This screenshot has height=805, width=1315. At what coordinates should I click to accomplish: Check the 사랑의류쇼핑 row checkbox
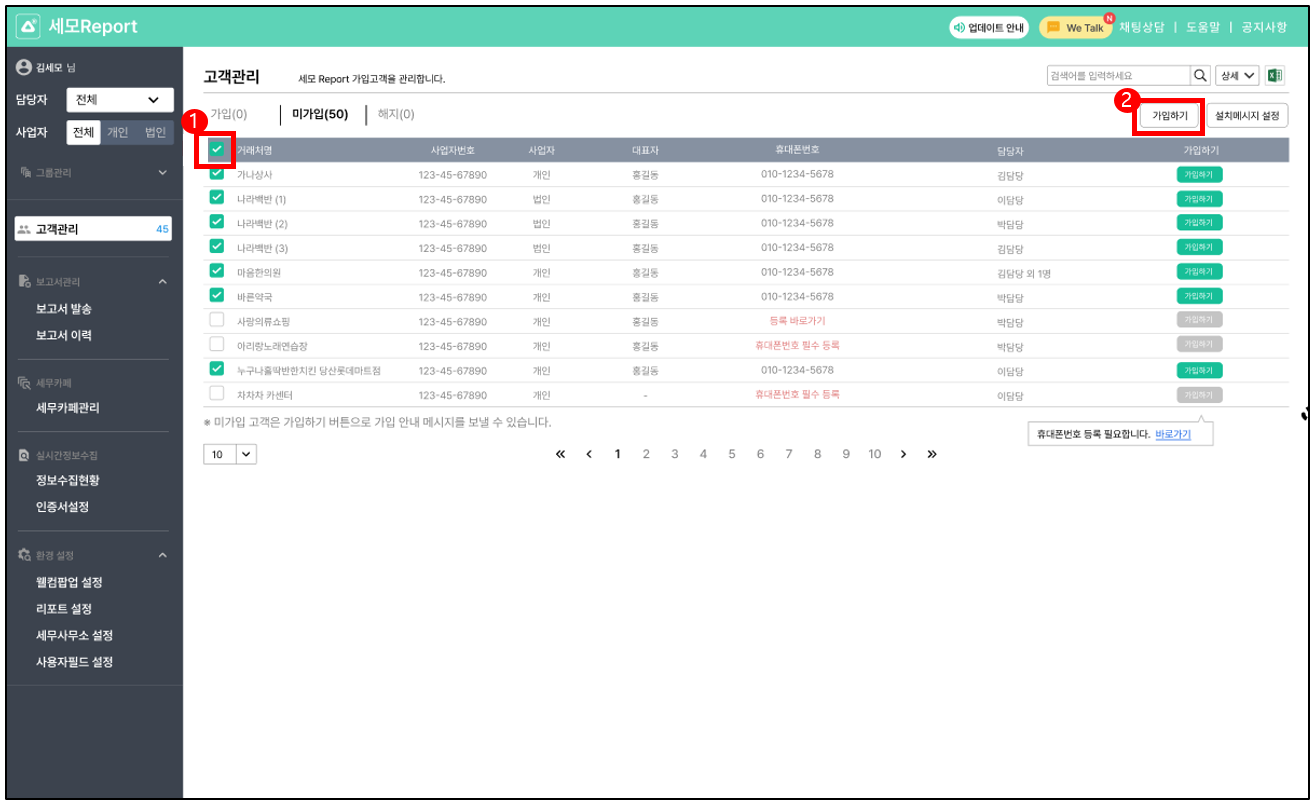pyautogui.click(x=217, y=321)
